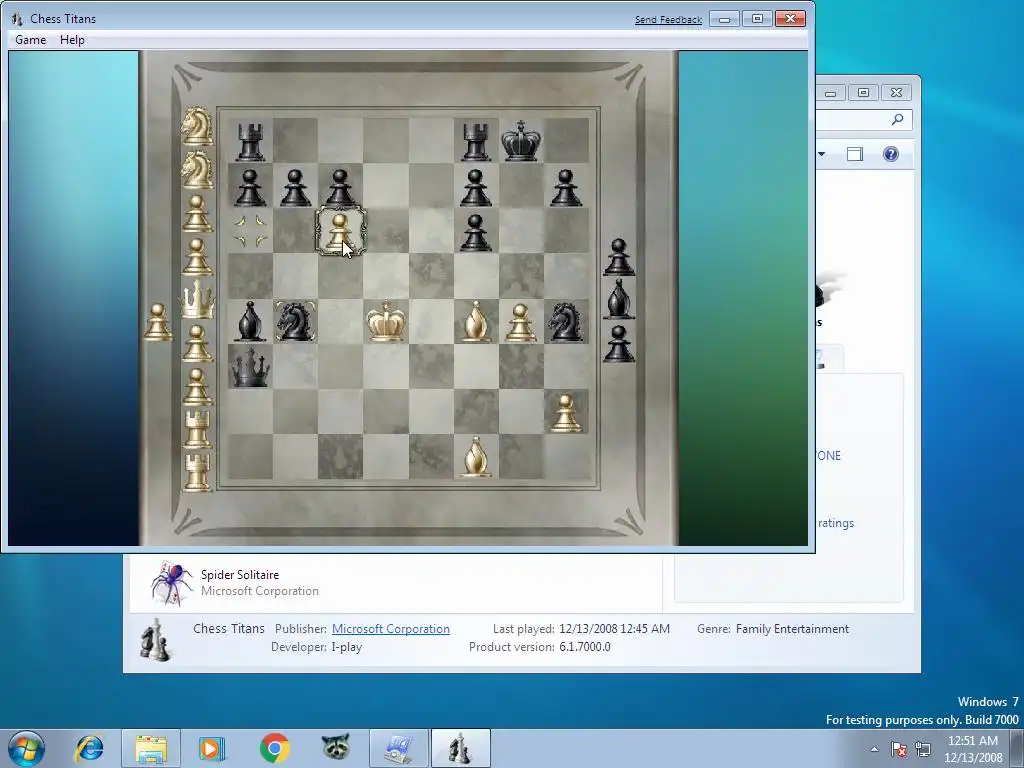Select the black knight on the right edge file
1024x768 pixels.
(566, 321)
